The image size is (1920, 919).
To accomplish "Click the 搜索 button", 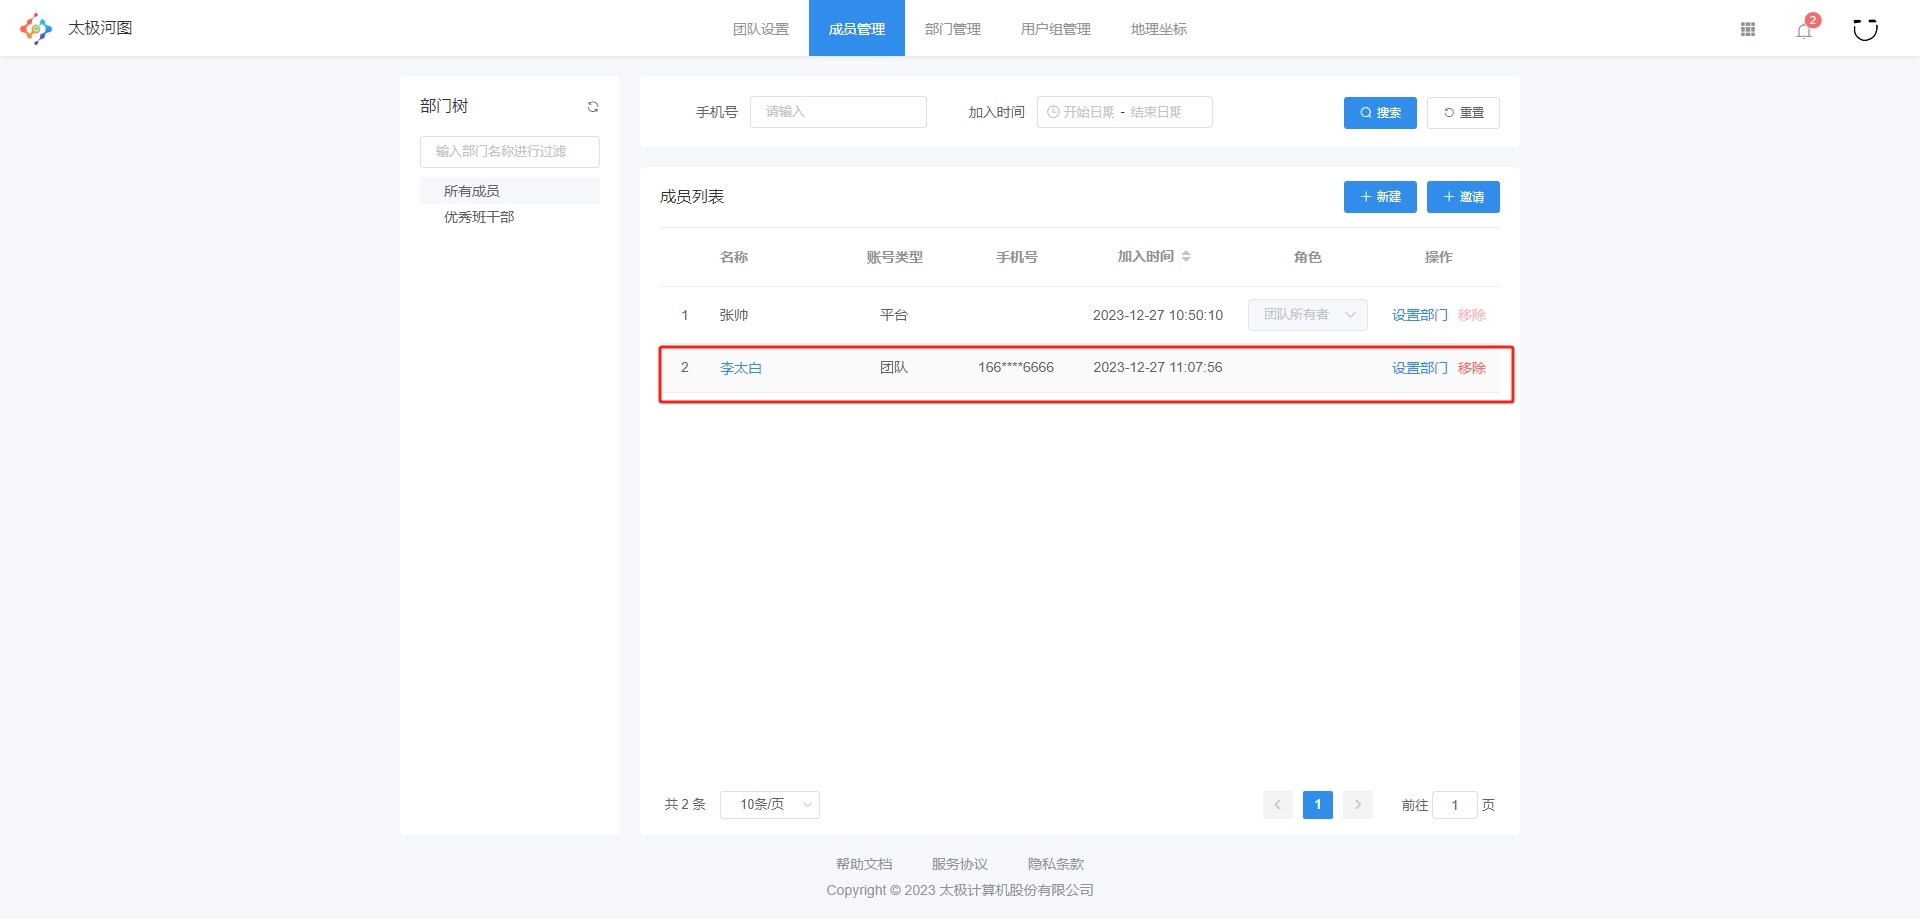I will click(1380, 113).
